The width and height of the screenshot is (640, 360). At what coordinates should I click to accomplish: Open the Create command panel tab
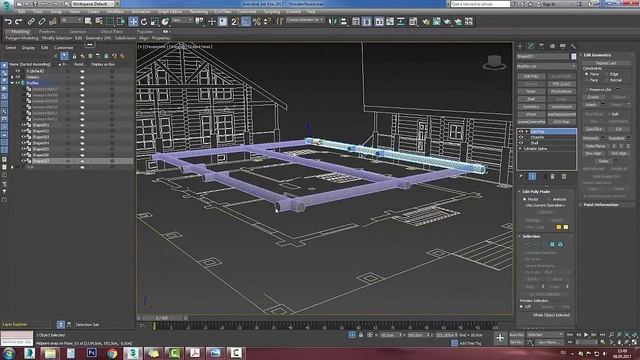tap(520, 46)
